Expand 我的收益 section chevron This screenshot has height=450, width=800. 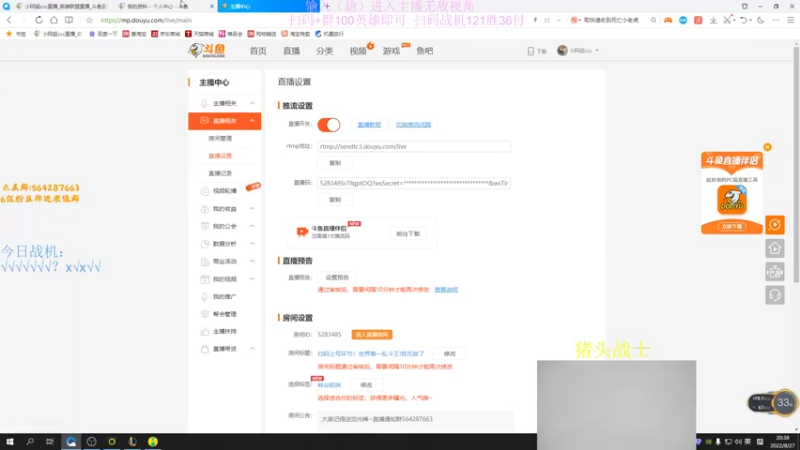[252, 209]
